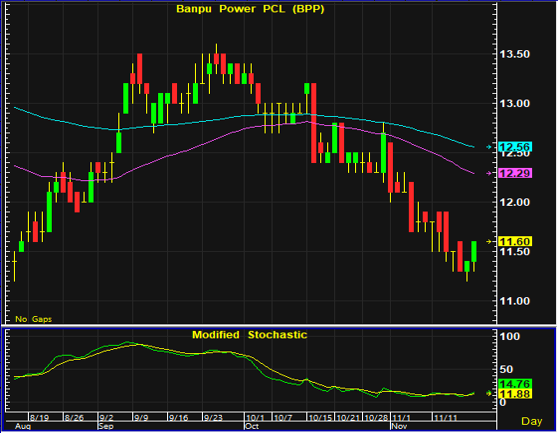Click the chart title Banpu Power PCL (BPP)
Viewport: 558px width, 433px height.
[x=250, y=9]
